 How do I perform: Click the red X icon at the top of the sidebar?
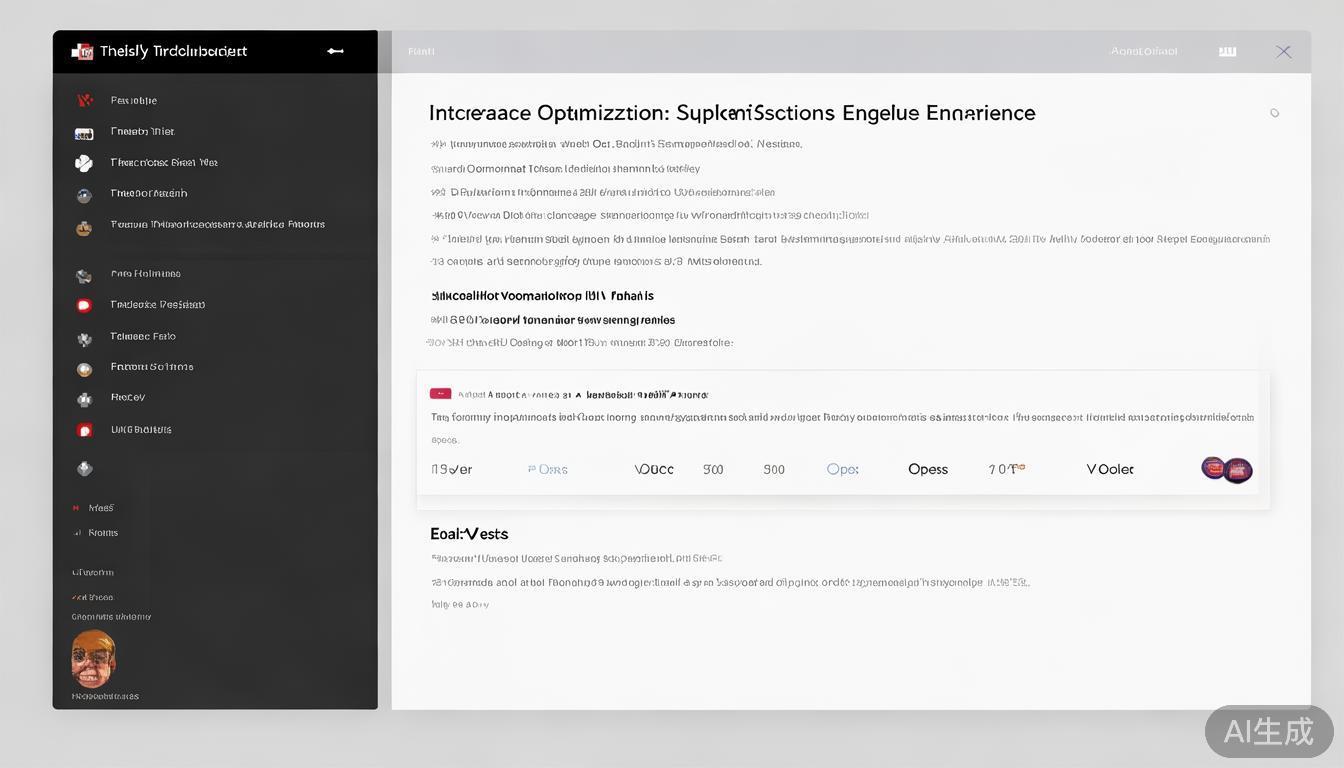point(84,100)
